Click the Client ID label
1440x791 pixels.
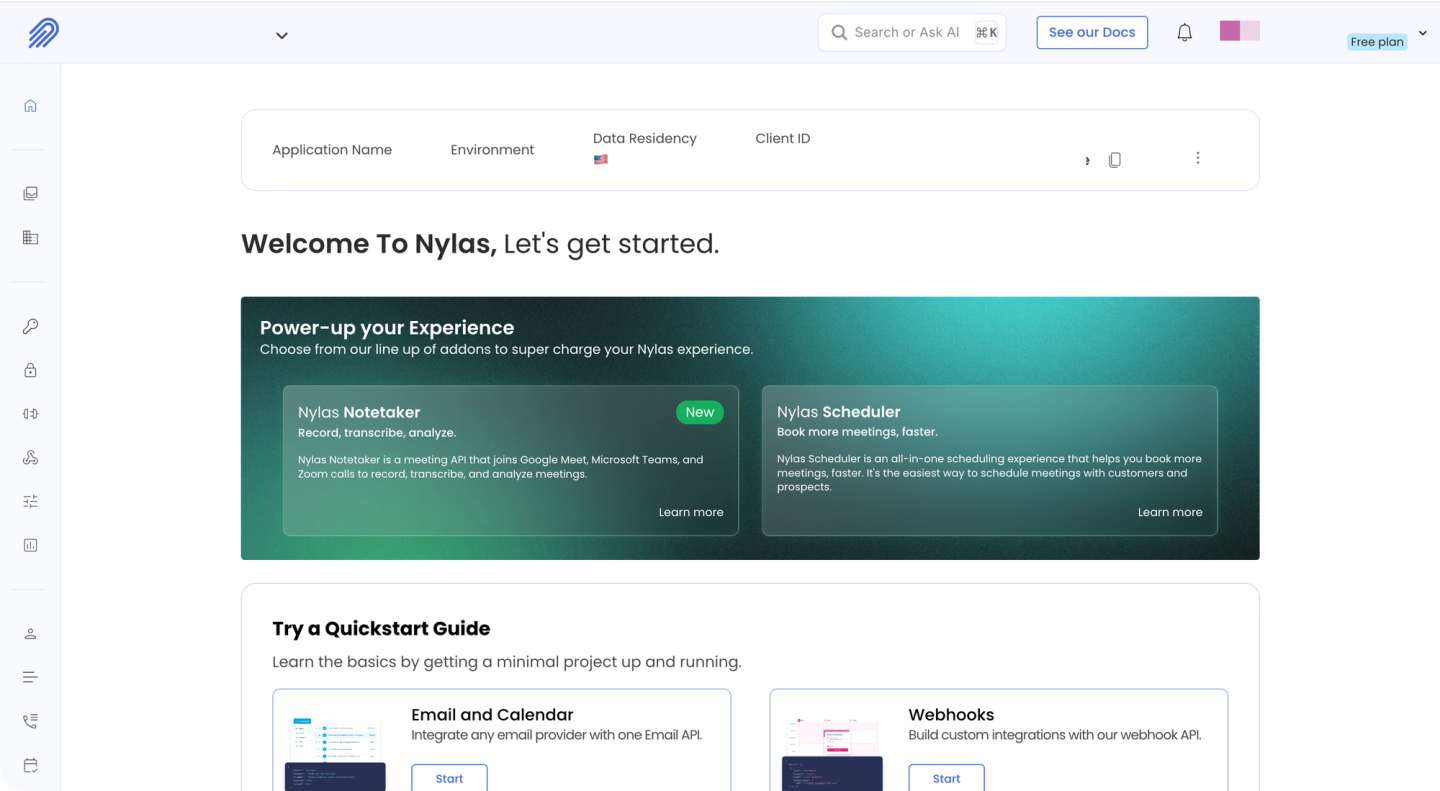point(783,138)
